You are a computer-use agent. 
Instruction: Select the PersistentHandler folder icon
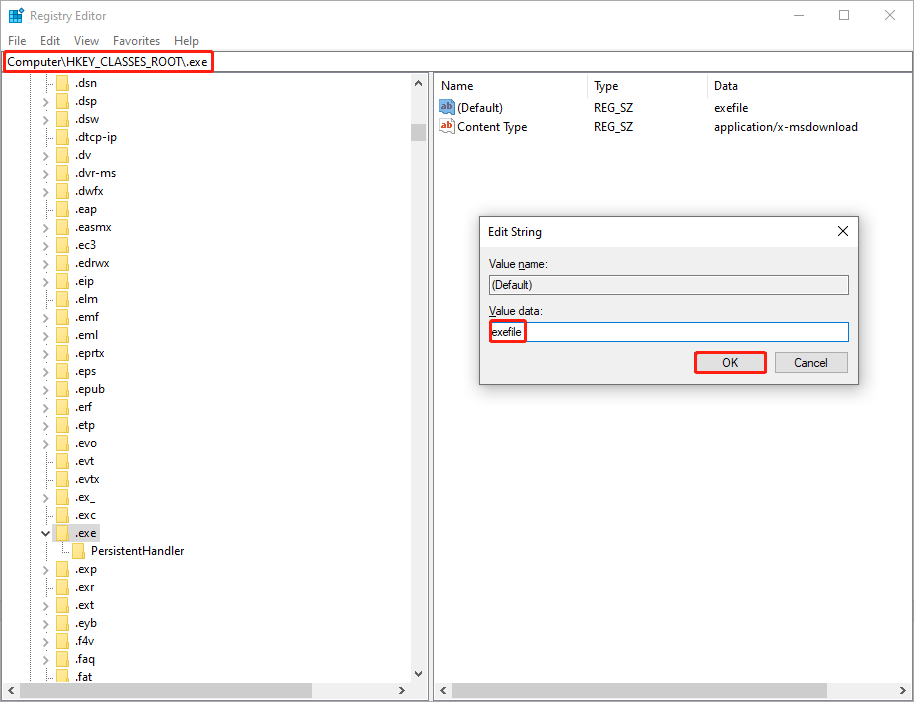(78, 551)
